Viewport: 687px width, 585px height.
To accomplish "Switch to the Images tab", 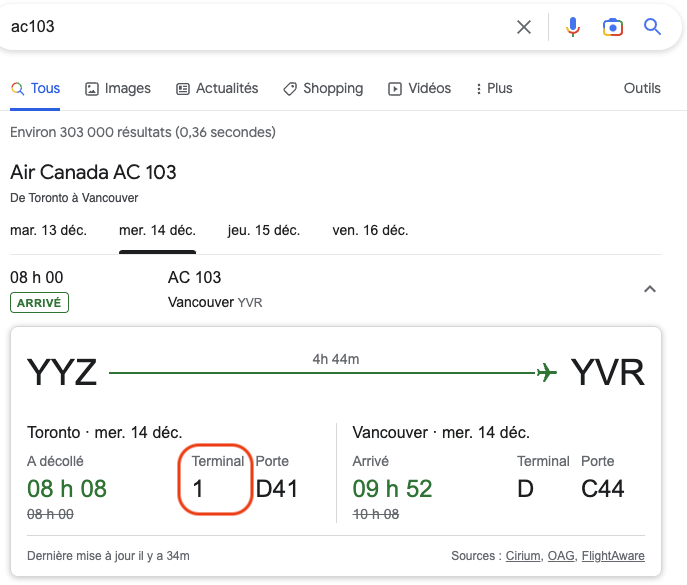I will point(118,88).
